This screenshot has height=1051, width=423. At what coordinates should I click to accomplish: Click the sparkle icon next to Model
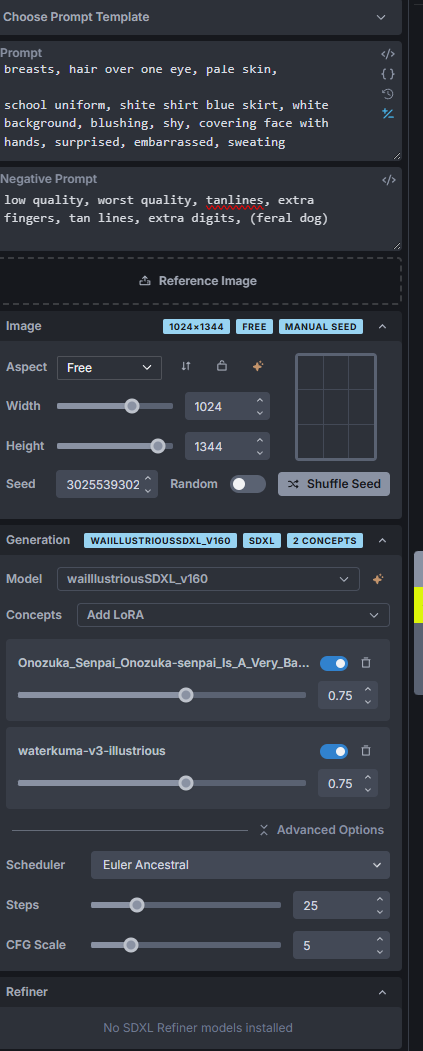378,579
